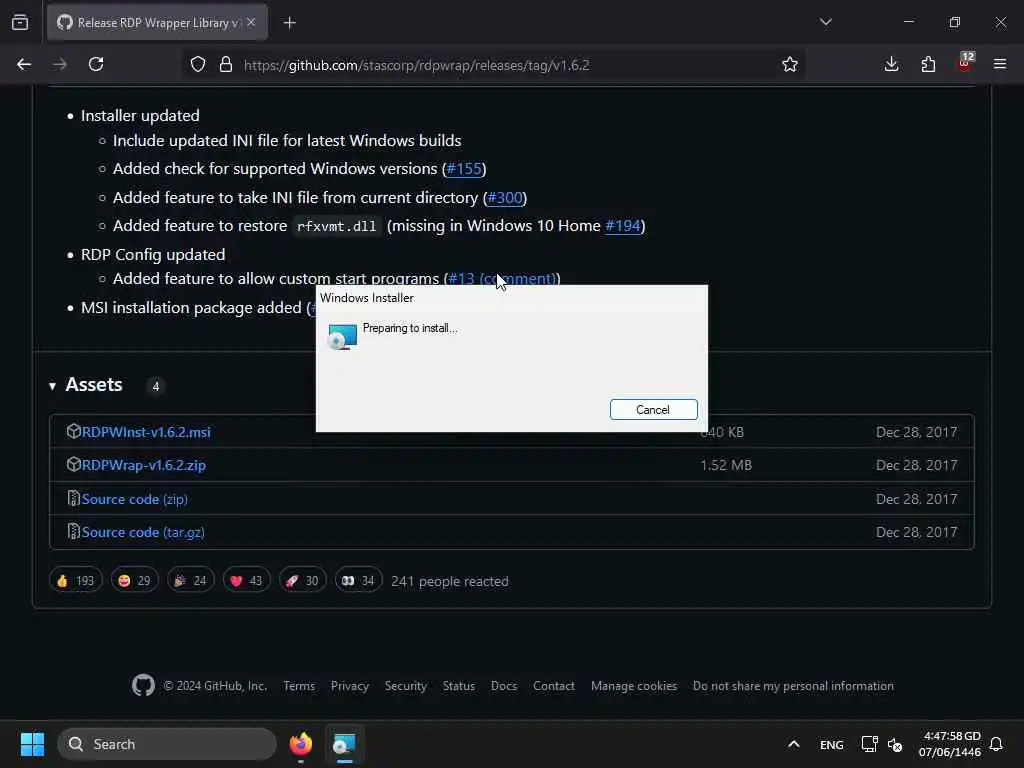The width and height of the screenshot is (1024, 768).
Task: Toggle thumbs up reaction with 193
Action: (76, 581)
